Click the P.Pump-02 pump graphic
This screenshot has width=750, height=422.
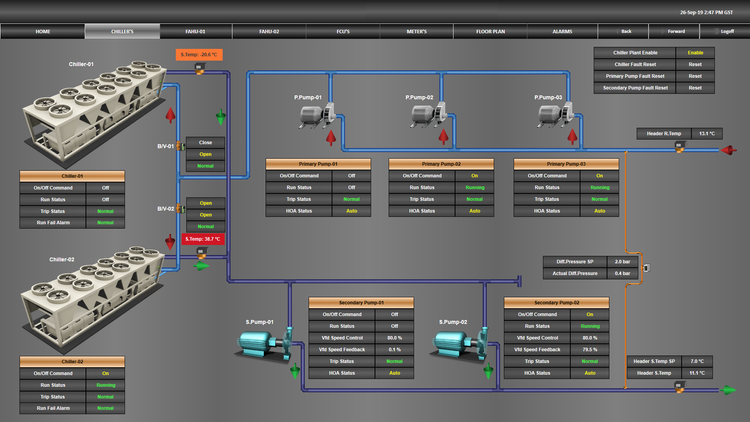tap(429, 115)
